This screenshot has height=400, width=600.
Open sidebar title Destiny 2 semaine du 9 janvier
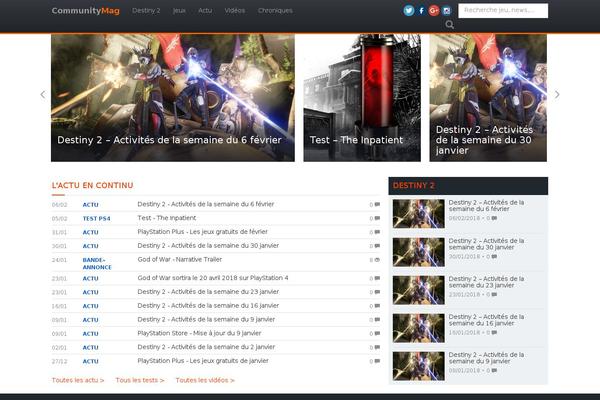(x=486, y=358)
